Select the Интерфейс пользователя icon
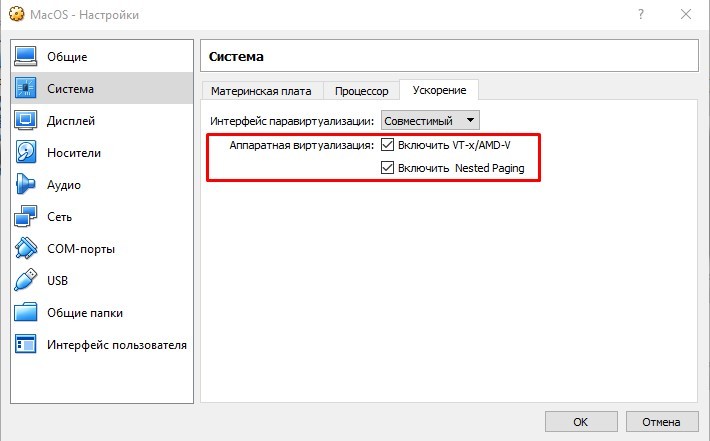This screenshot has width=710, height=441. click(x=26, y=345)
